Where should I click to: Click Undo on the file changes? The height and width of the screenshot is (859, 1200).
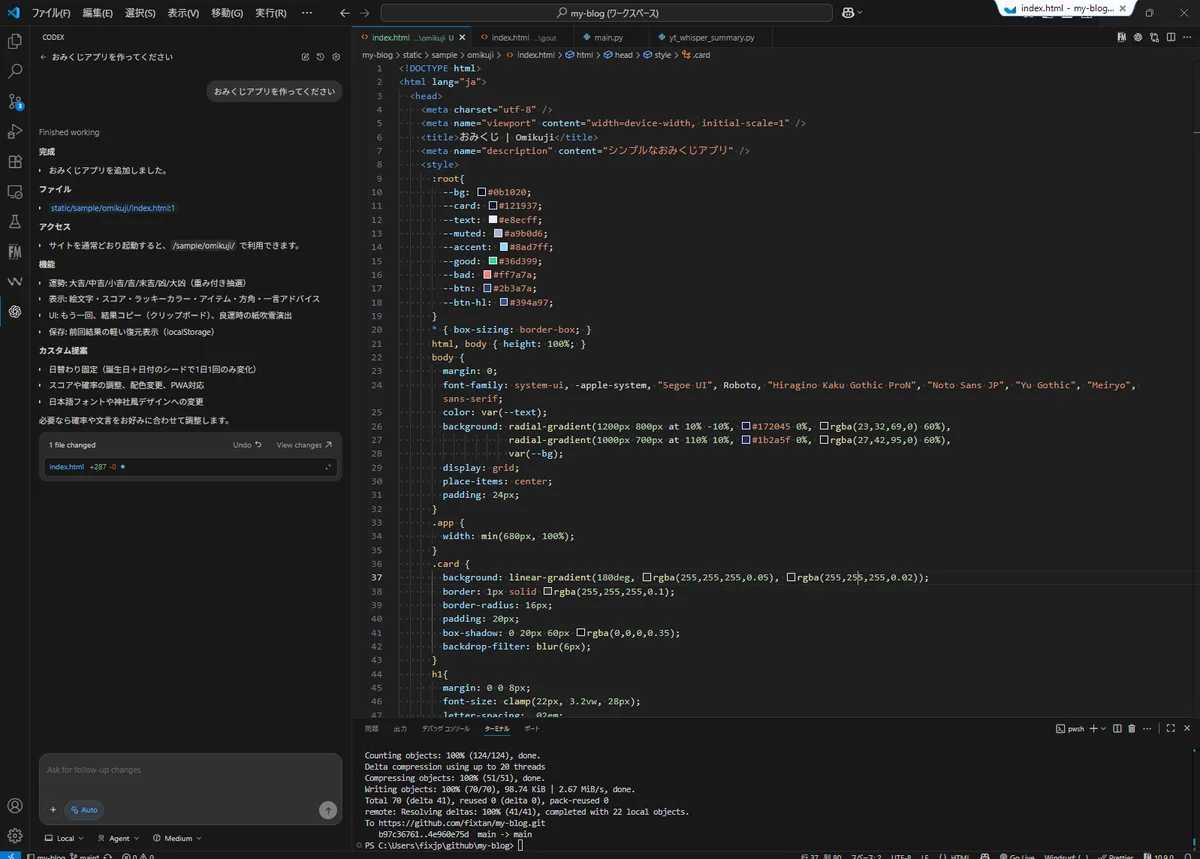tap(247, 445)
